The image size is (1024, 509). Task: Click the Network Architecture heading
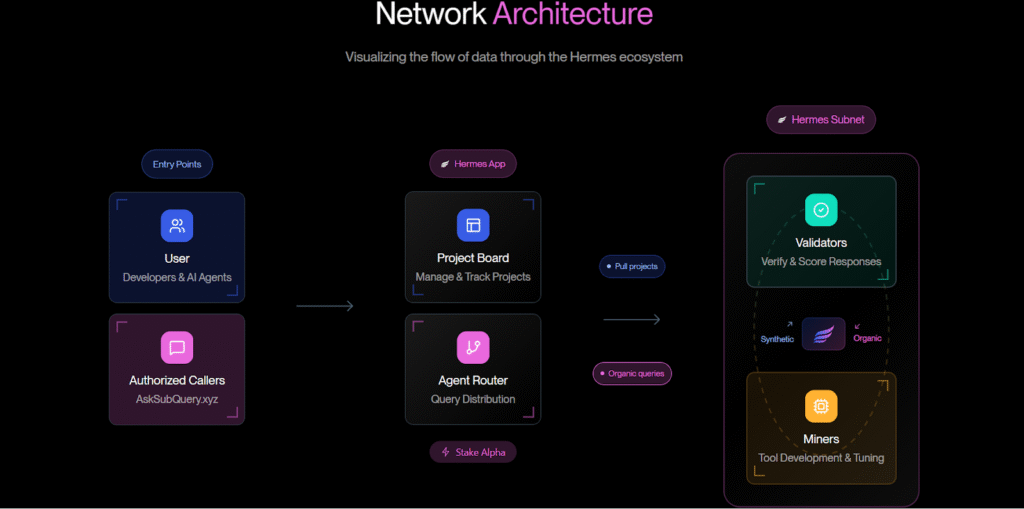513,15
